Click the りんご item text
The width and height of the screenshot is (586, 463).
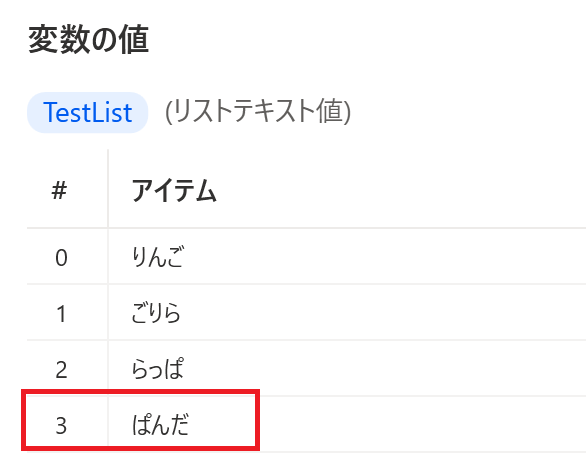[157, 257]
